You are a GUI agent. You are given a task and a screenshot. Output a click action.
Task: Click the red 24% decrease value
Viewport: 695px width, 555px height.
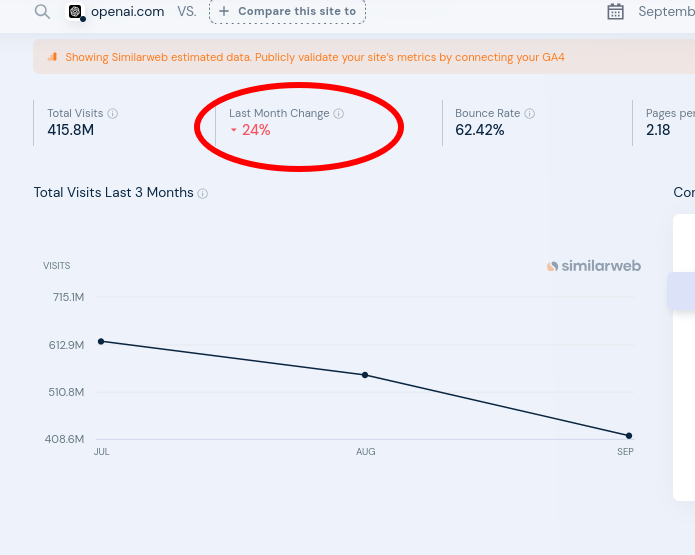(256, 130)
